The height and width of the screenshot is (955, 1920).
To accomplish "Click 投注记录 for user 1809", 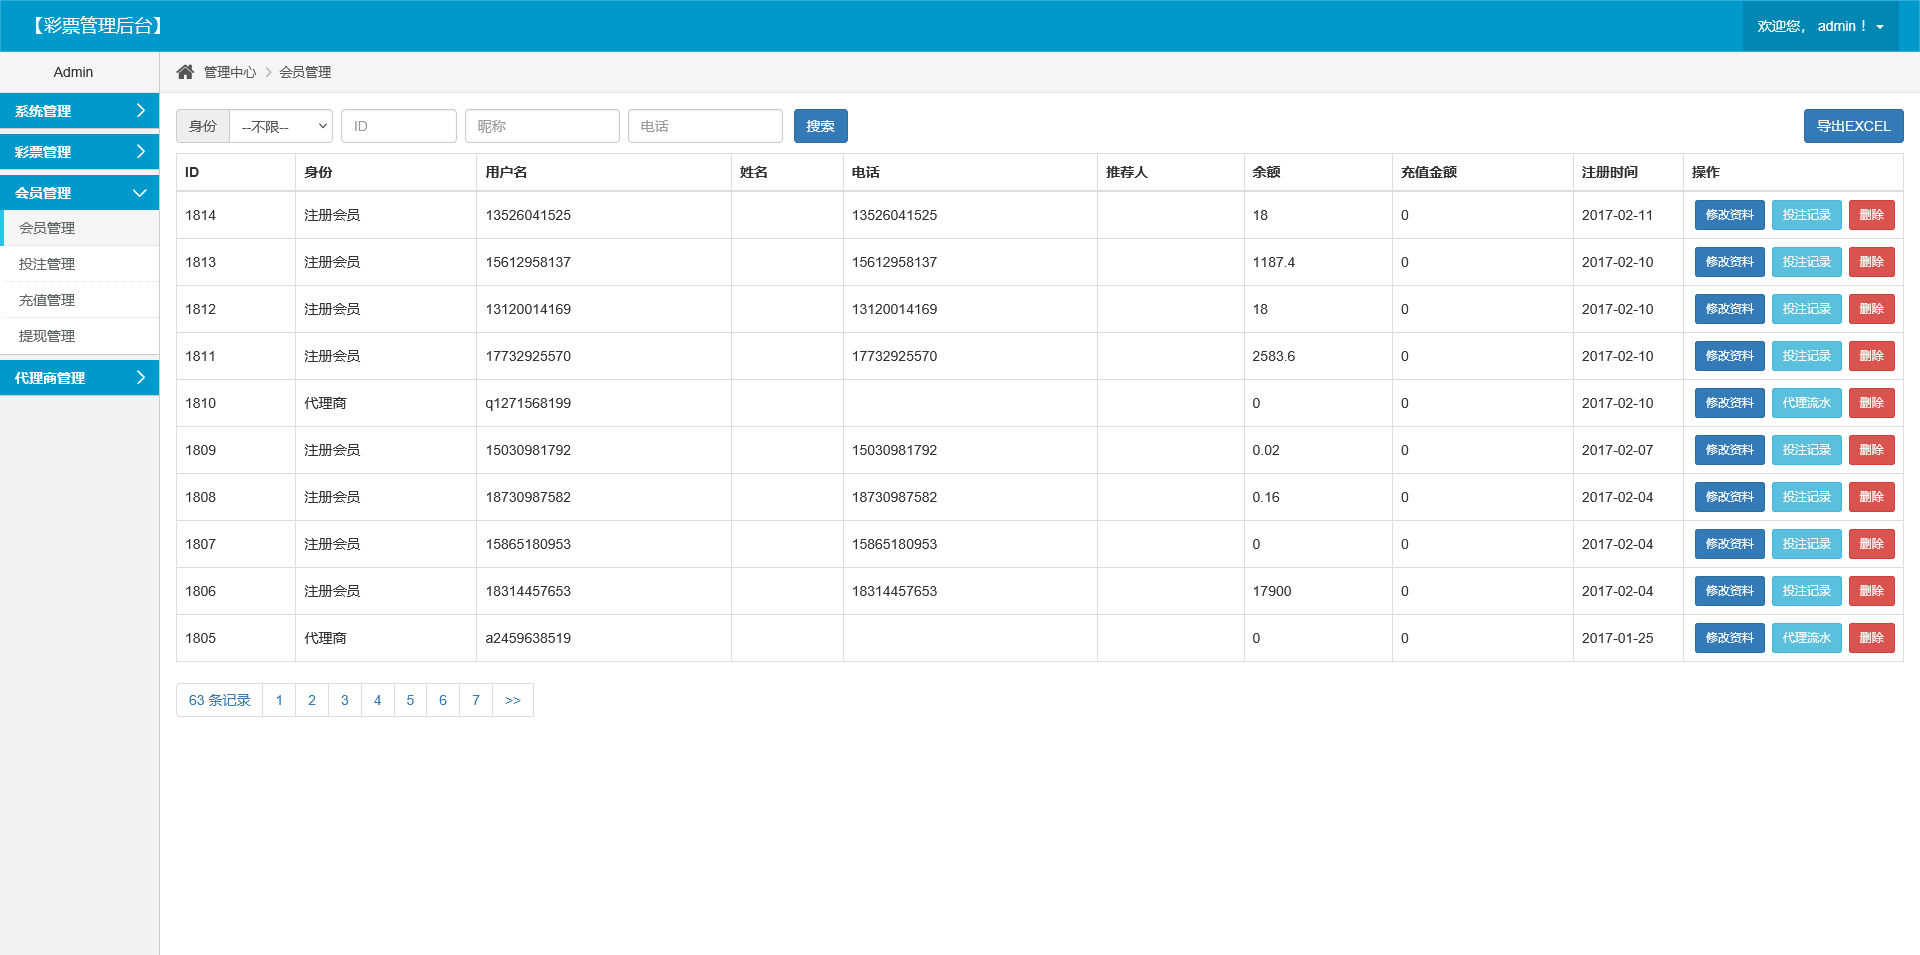I will (x=1806, y=450).
